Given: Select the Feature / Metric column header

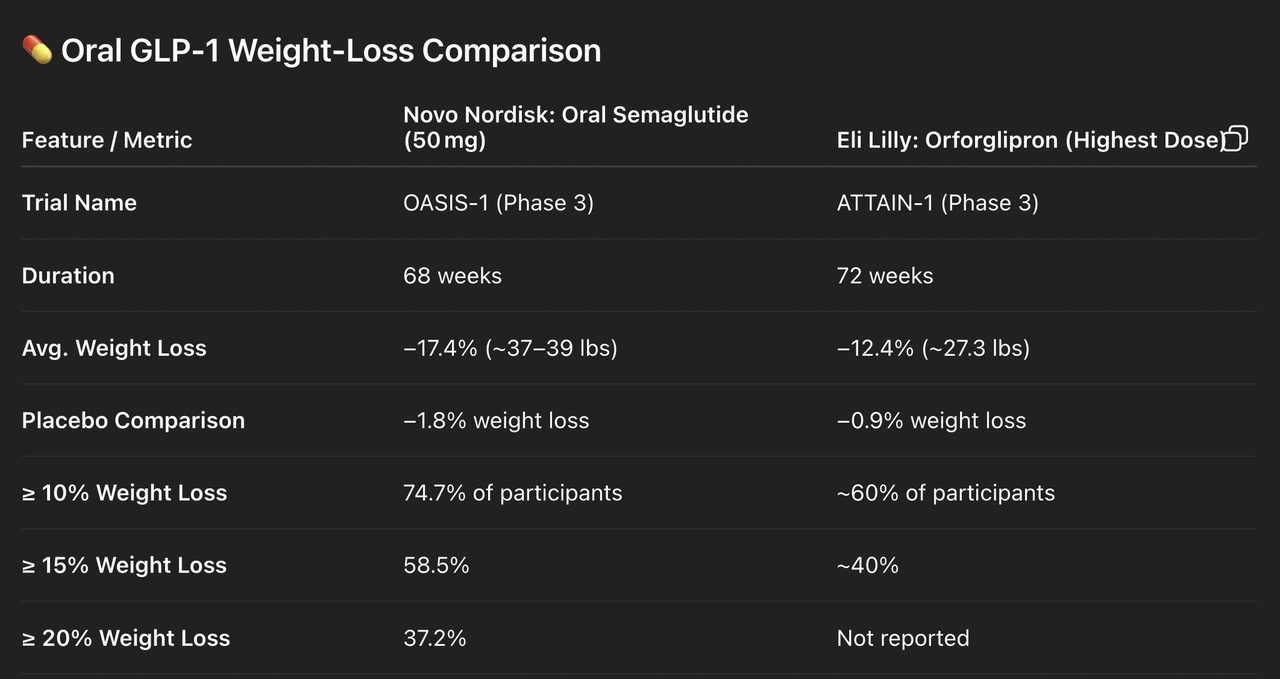Looking at the screenshot, I should pos(107,140).
